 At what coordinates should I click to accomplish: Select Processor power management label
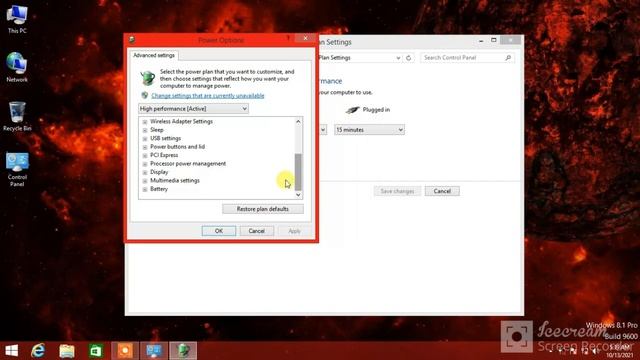point(188,164)
